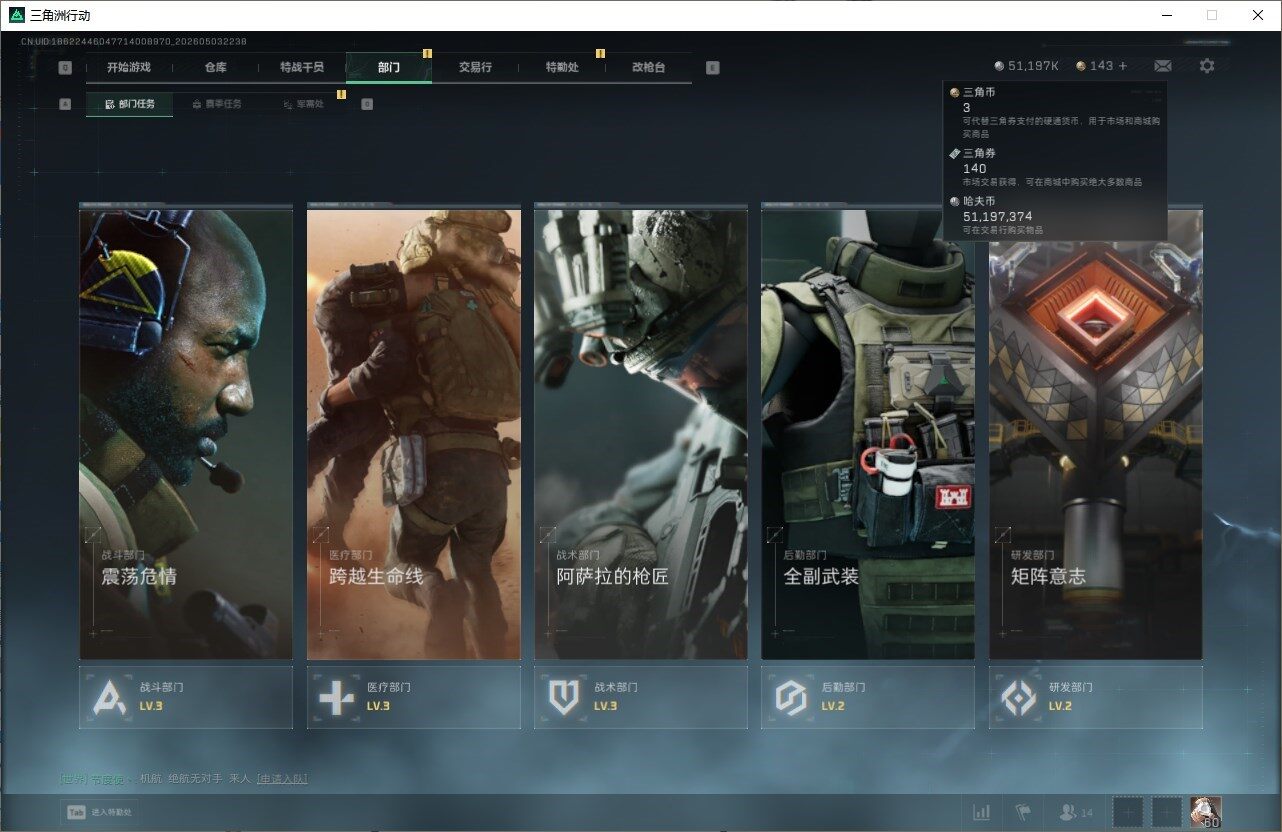Click the 三角币 label in tooltip
The width and height of the screenshot is (1282, 832).
click(x=979, y=92)
